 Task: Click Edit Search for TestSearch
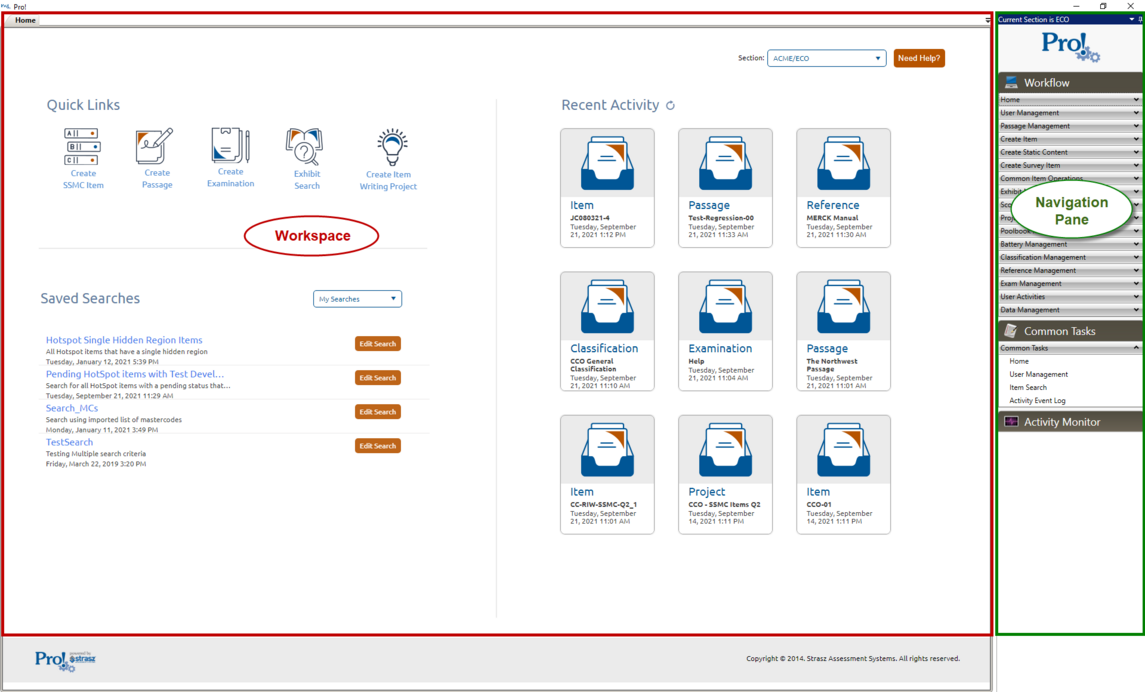[377, 446]
